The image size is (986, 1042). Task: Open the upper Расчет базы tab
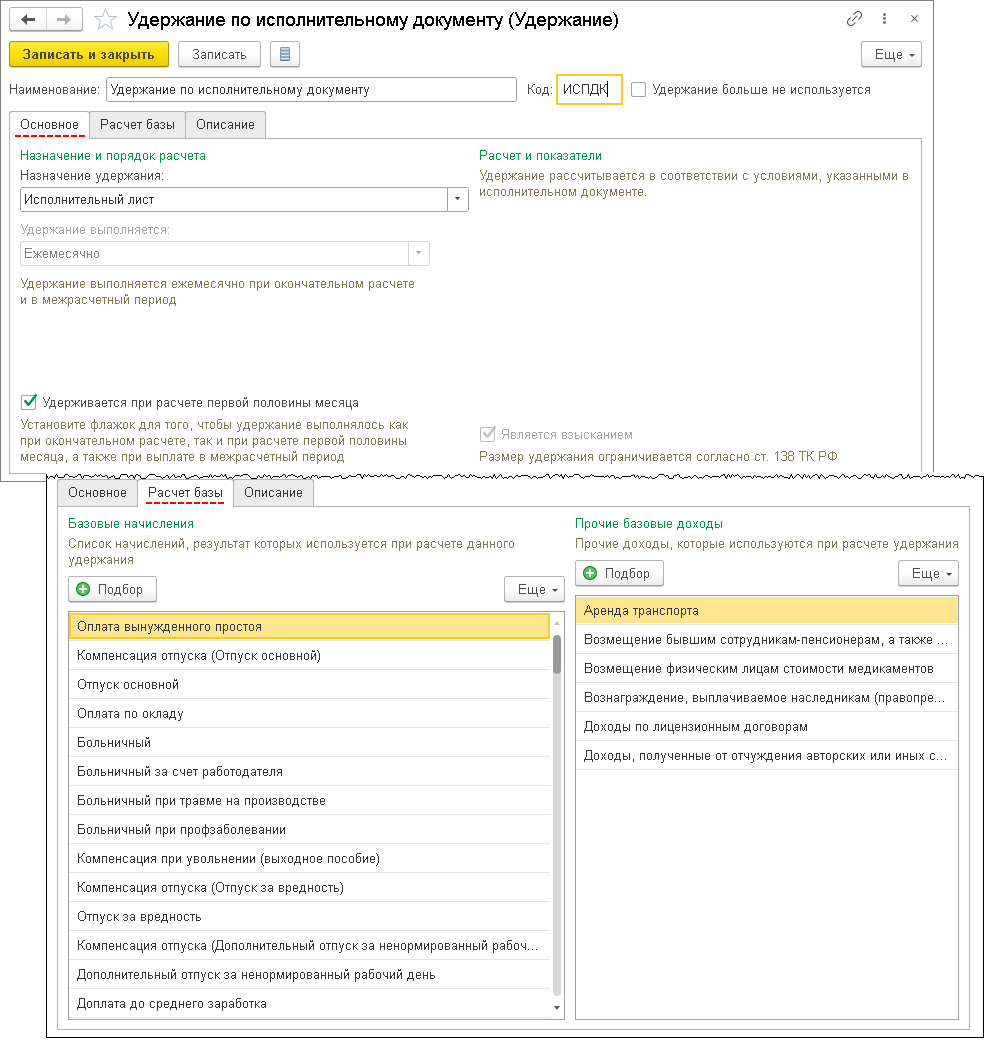137,125
